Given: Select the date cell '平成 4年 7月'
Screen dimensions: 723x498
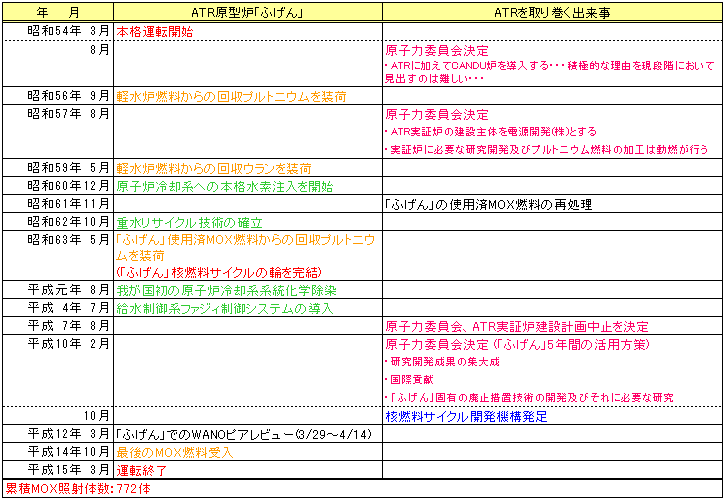Looking at the screenshot, I should (58, 308).
